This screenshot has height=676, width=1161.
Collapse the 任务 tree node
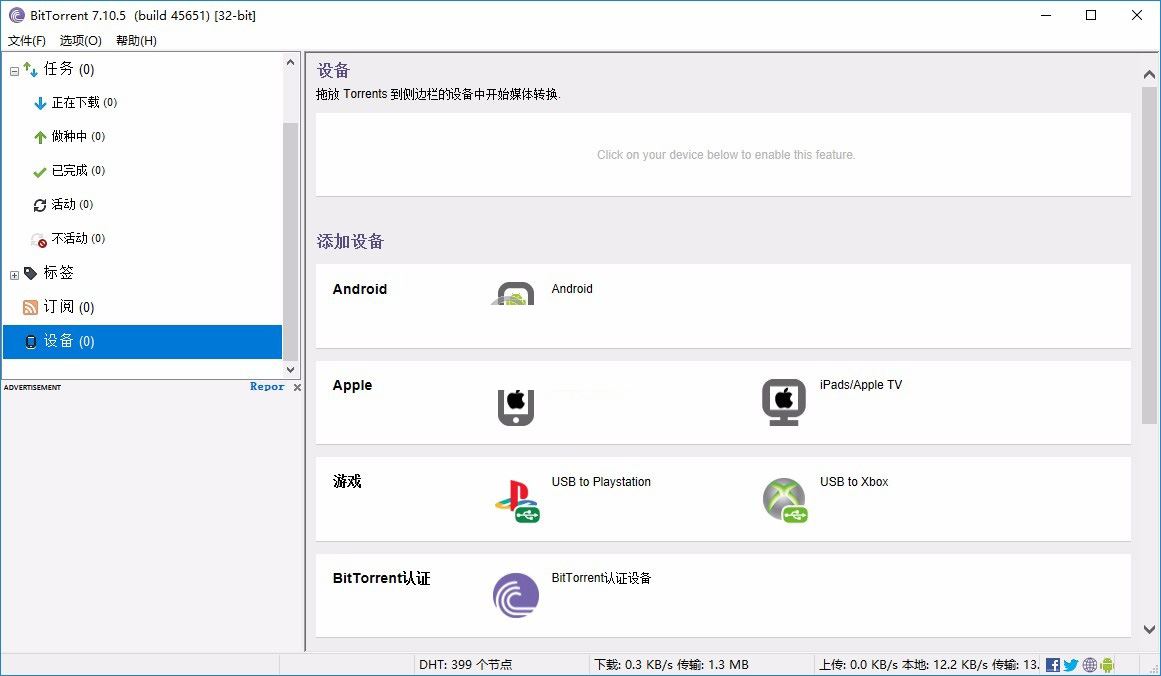click(14, 72)
